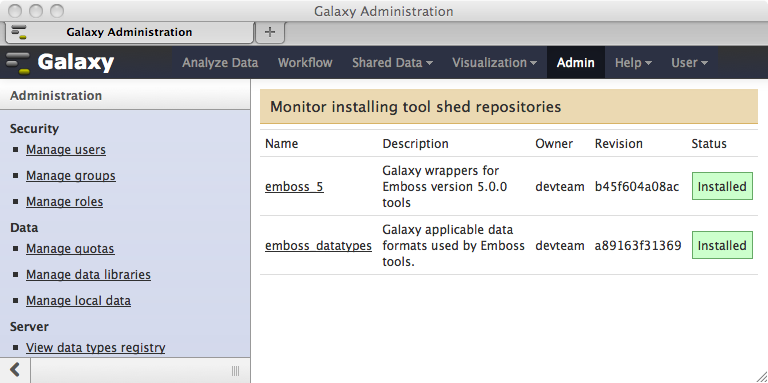This screenshot has height=383, width=768.
Task: Open the Manage users link
Action: coord(66,149)
